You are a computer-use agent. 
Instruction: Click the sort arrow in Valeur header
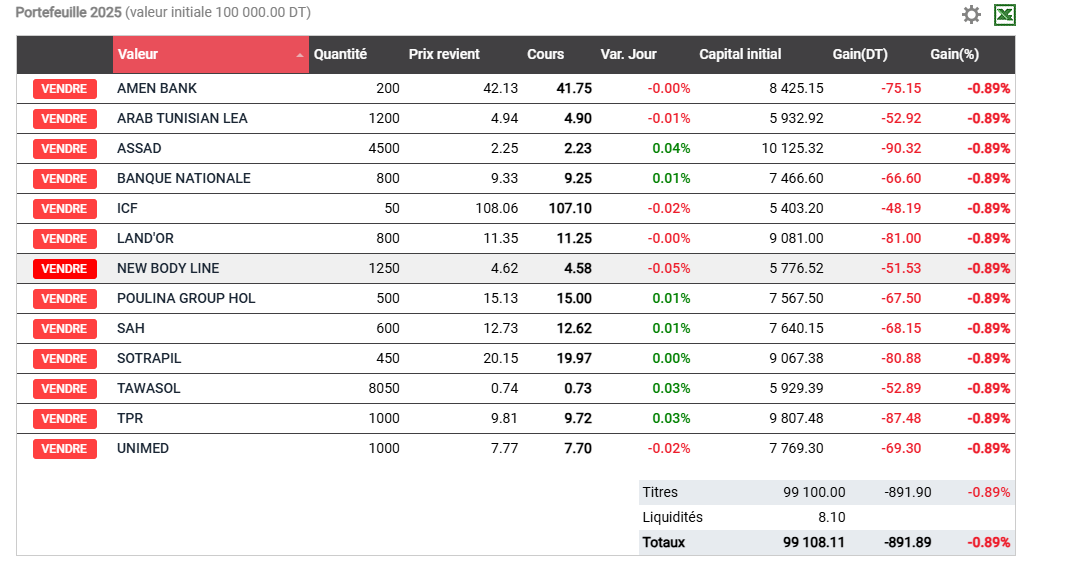tap(300, 55)
